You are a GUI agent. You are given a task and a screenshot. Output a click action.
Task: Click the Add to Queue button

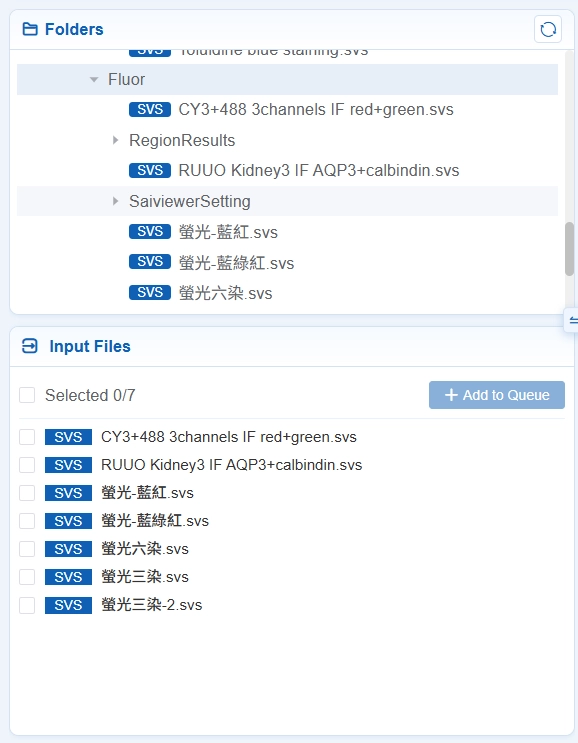[497, 395]
